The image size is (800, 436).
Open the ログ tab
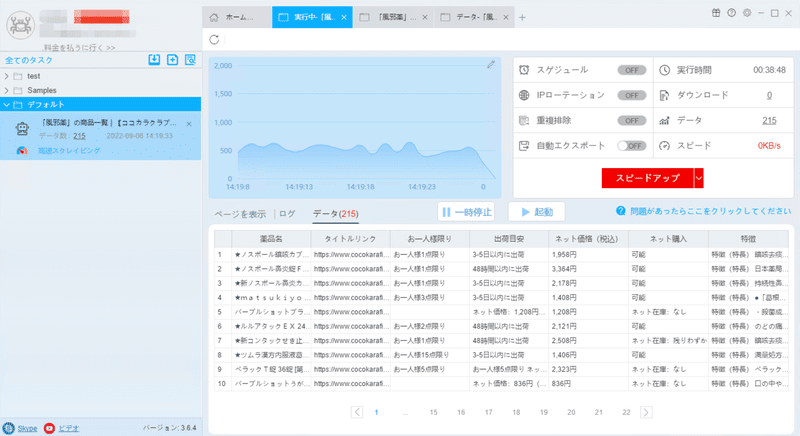(287, 214)
